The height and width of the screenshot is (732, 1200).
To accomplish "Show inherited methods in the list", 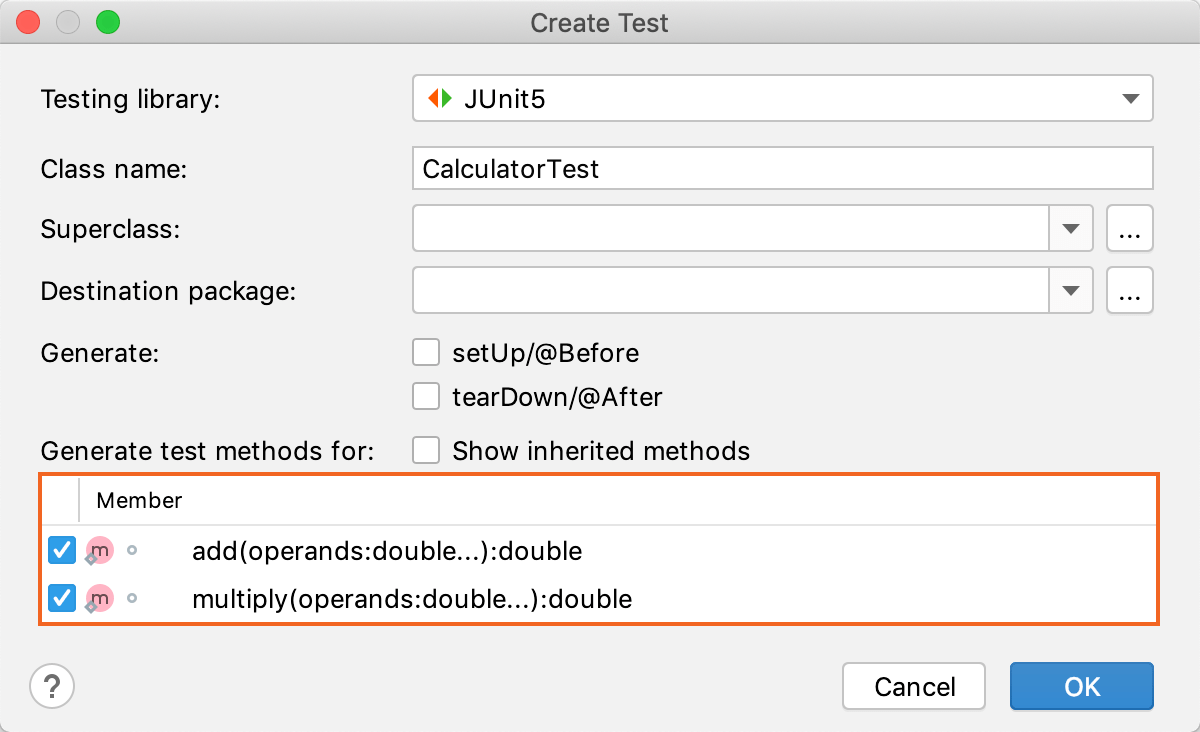I will point(426,450).
